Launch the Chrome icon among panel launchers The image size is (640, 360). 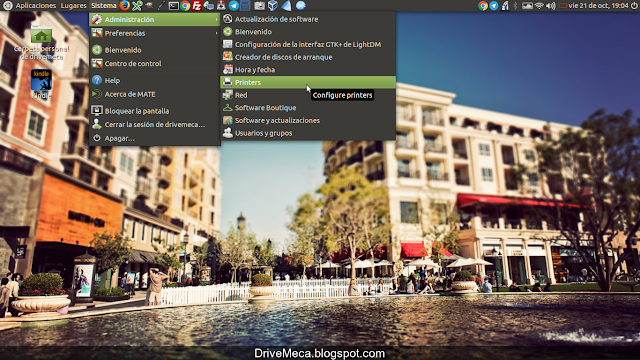coord(185,6)
